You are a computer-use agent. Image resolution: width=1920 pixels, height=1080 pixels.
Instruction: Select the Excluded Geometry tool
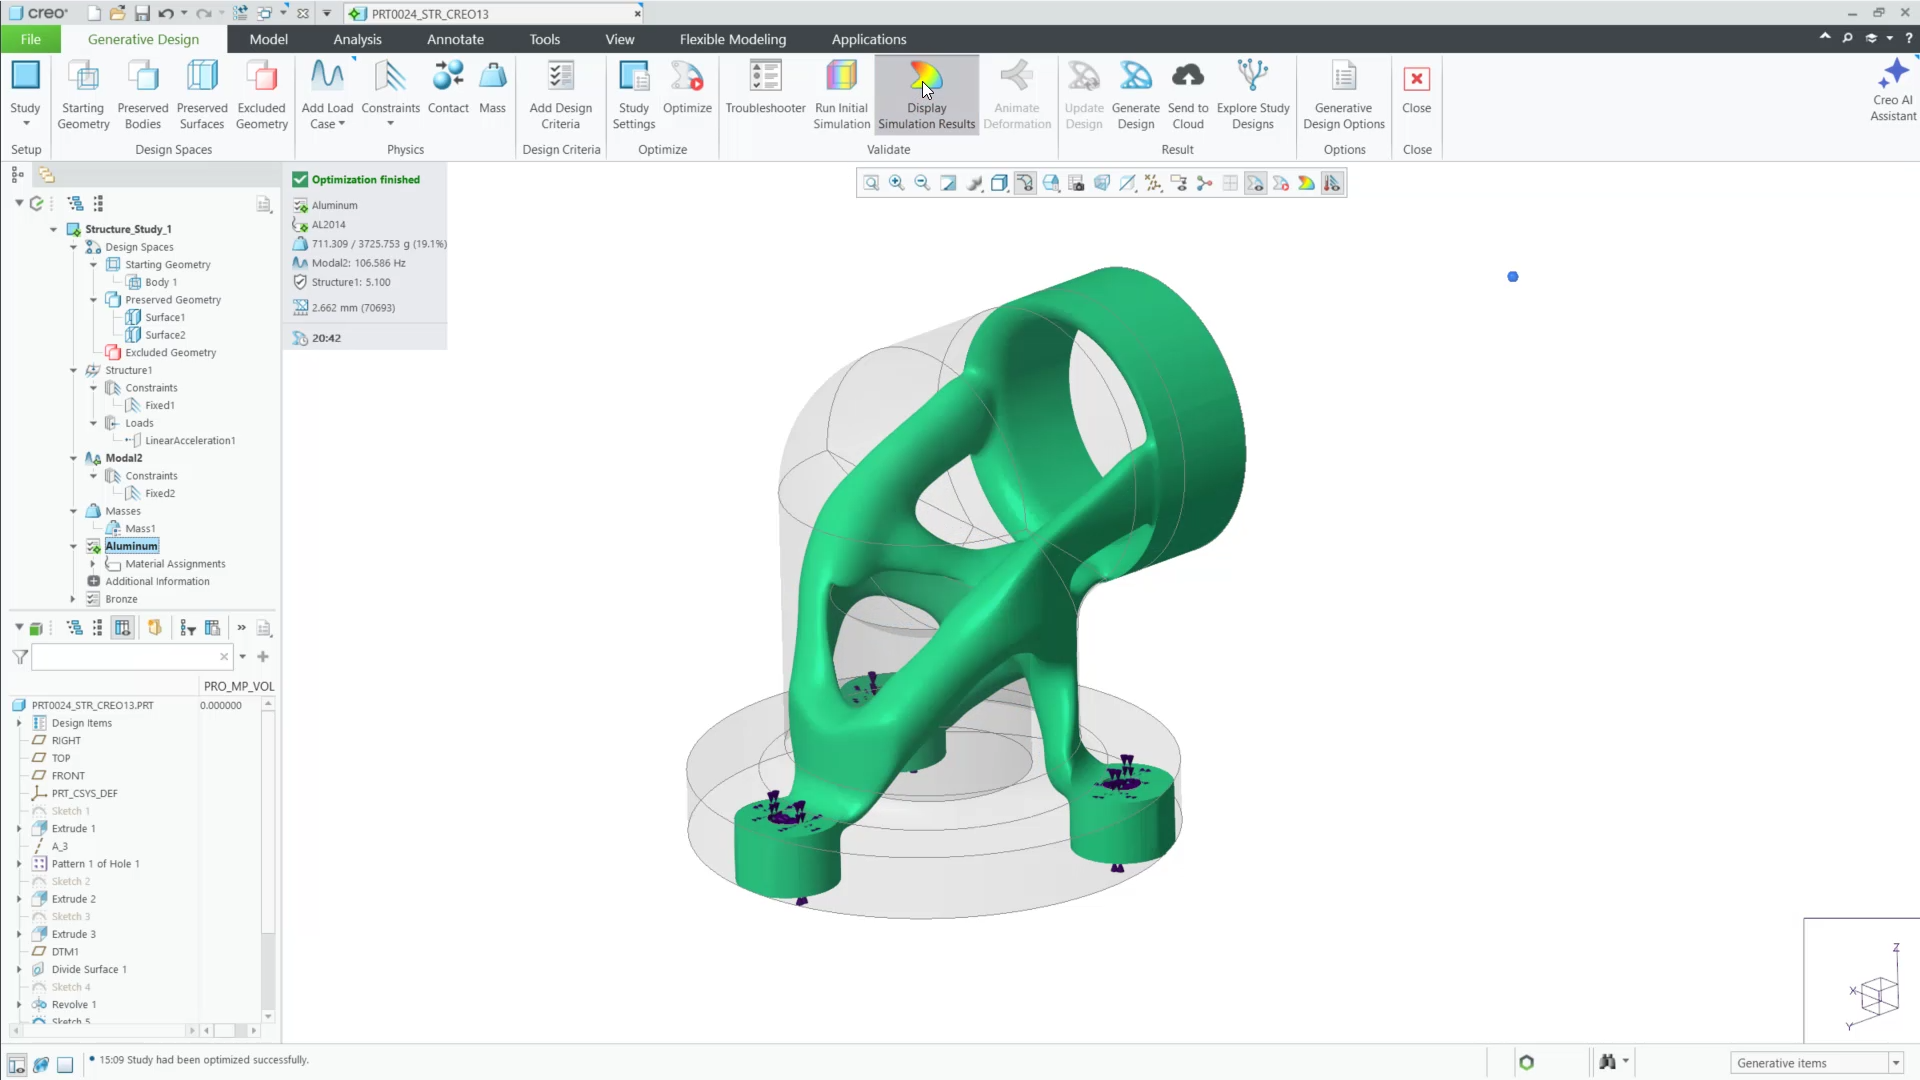pos(262,95)
